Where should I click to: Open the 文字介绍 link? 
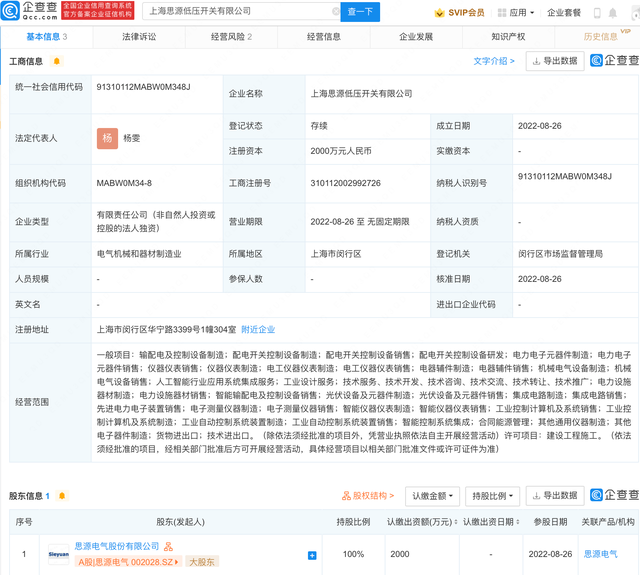point(493,61)
